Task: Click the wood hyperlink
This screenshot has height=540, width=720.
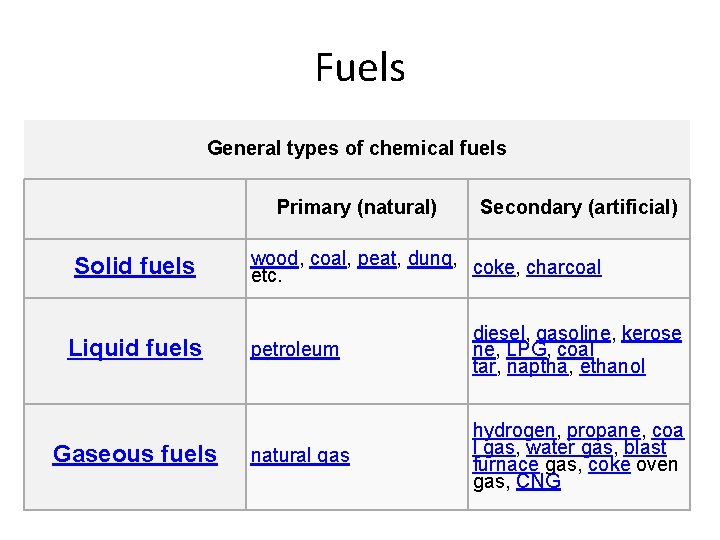Action: coord(274,258)
